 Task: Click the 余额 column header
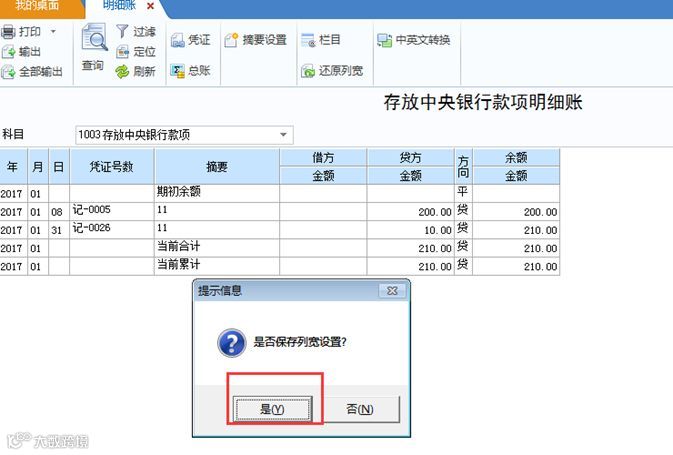(516, 158)
